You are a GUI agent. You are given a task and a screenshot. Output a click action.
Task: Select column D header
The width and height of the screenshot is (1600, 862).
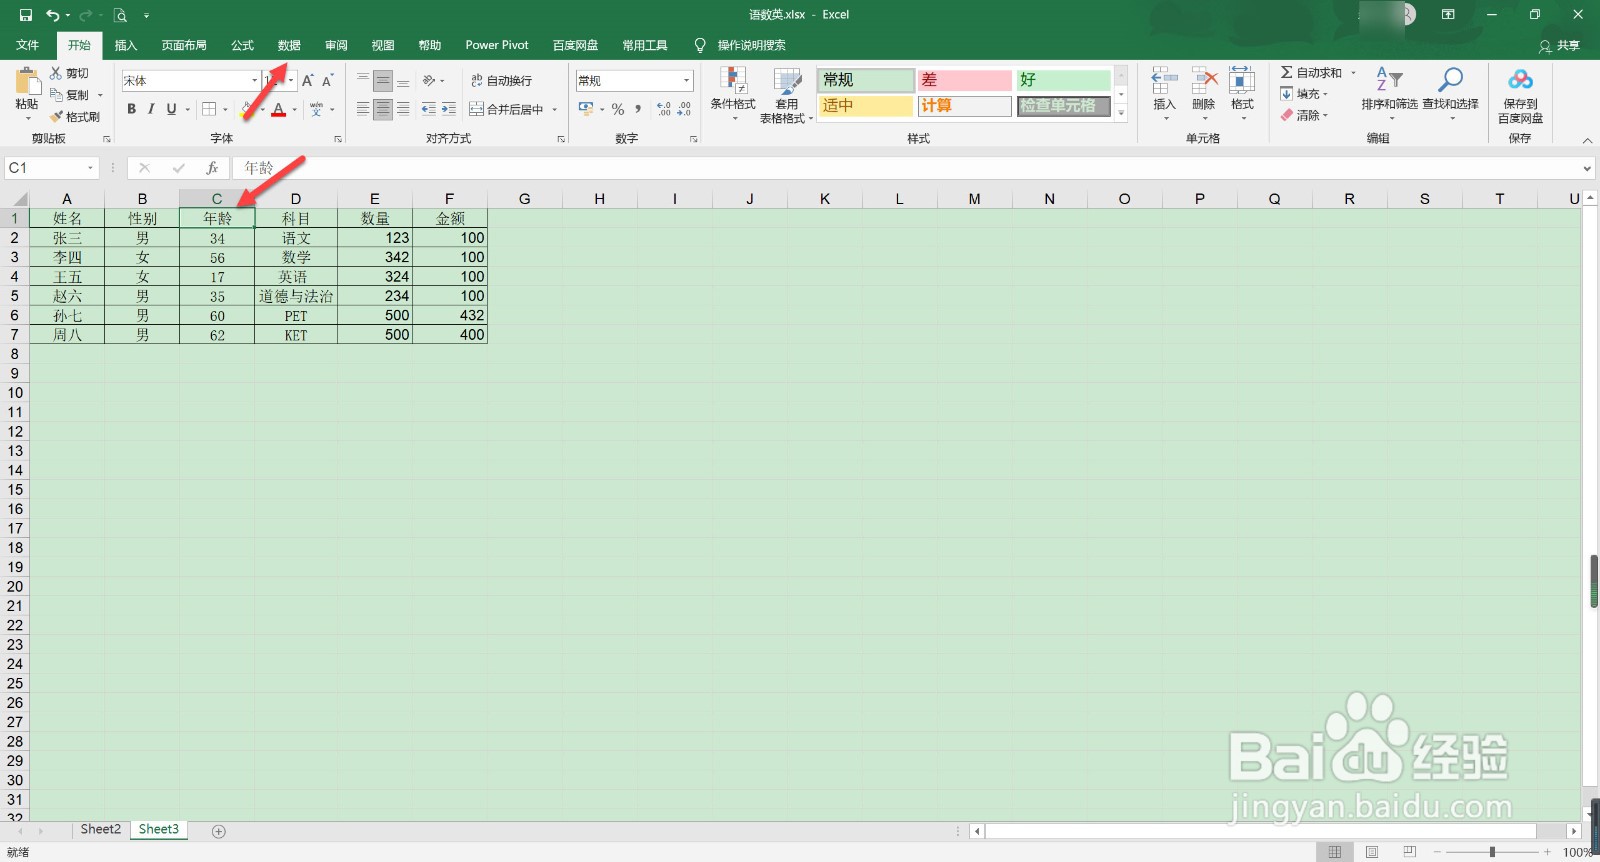pyautogui.click(x=295, y=199)
